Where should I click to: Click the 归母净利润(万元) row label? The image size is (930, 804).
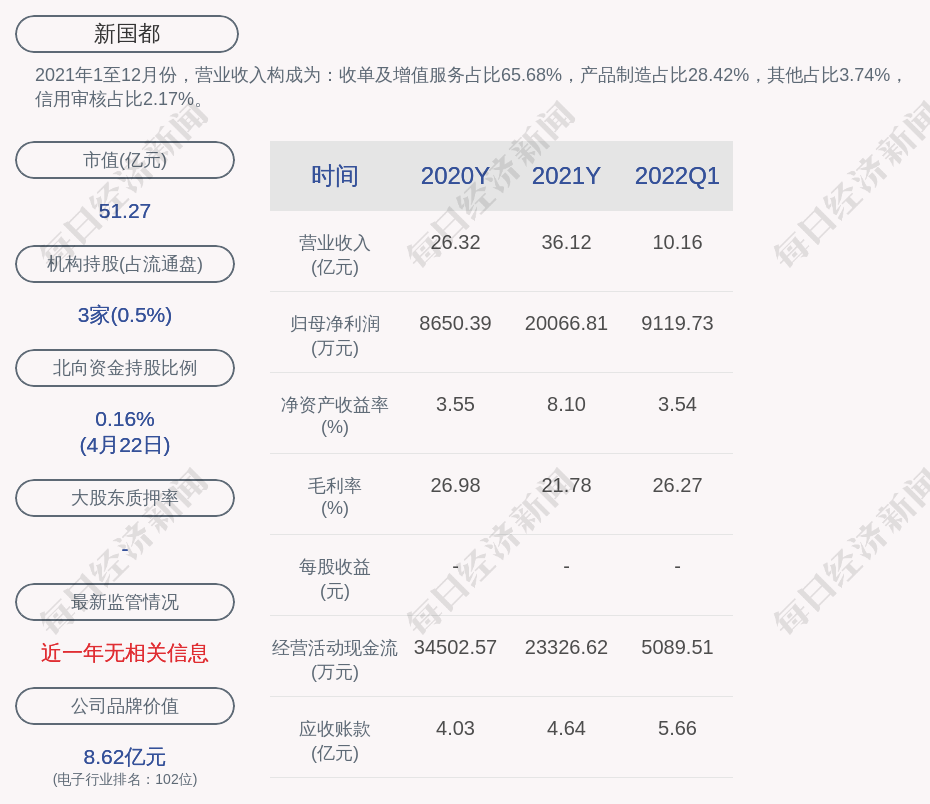[335, 336]
